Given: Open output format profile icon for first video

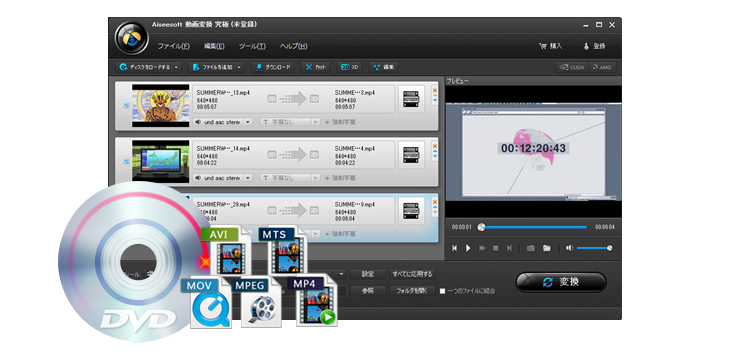Looking at the screenshot, I should coord(411,99).
